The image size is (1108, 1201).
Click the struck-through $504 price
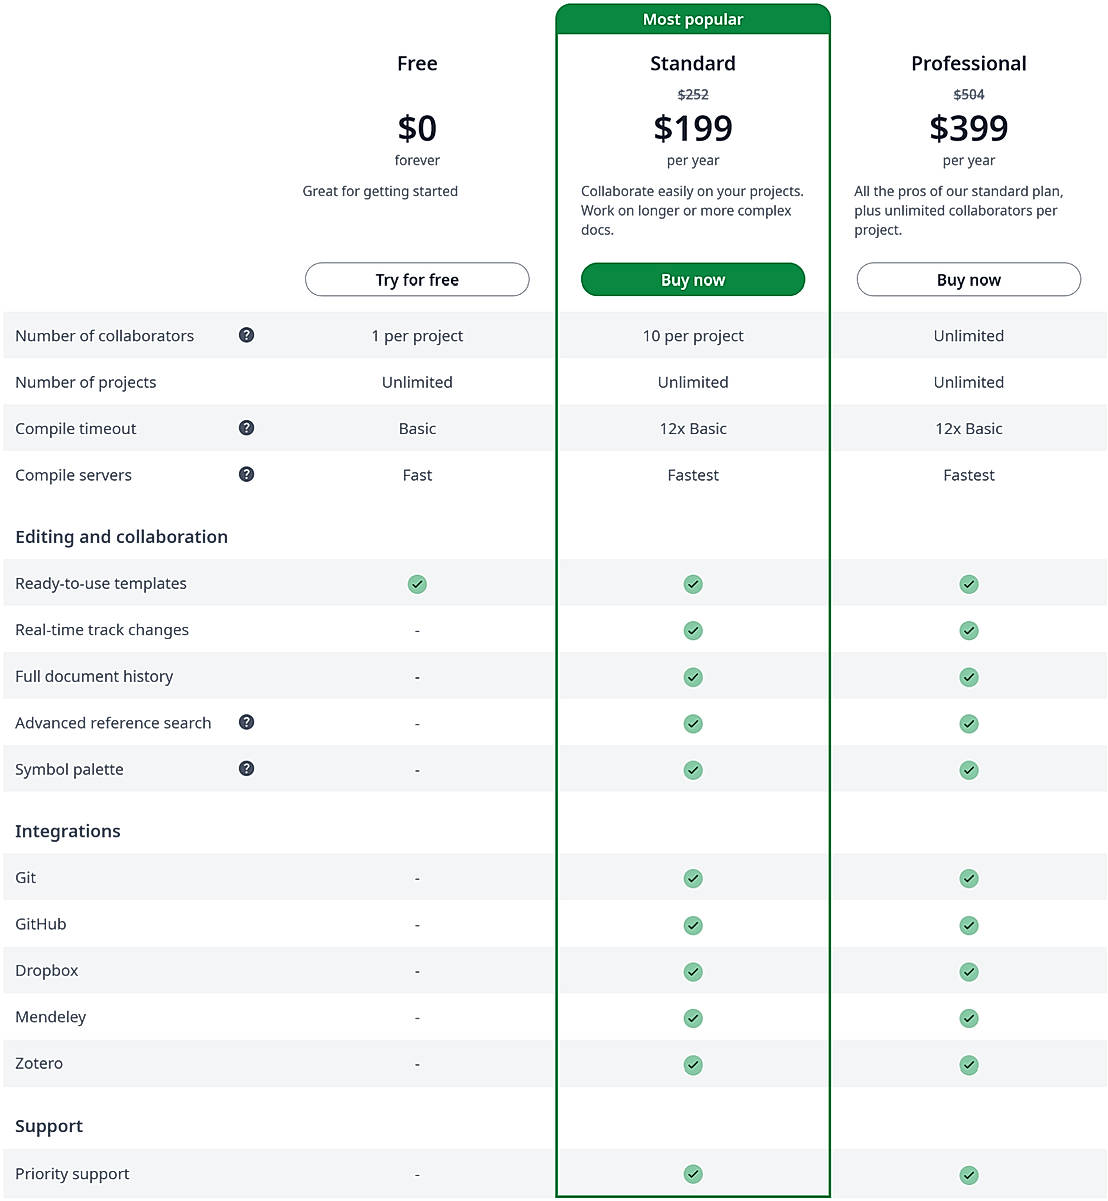pos(969,94)
